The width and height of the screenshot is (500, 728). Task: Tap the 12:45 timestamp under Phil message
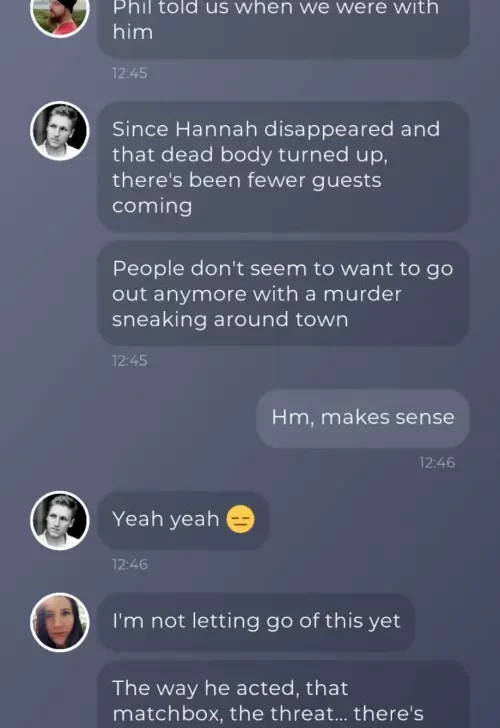pyautogui.click(x=130, y=73)
